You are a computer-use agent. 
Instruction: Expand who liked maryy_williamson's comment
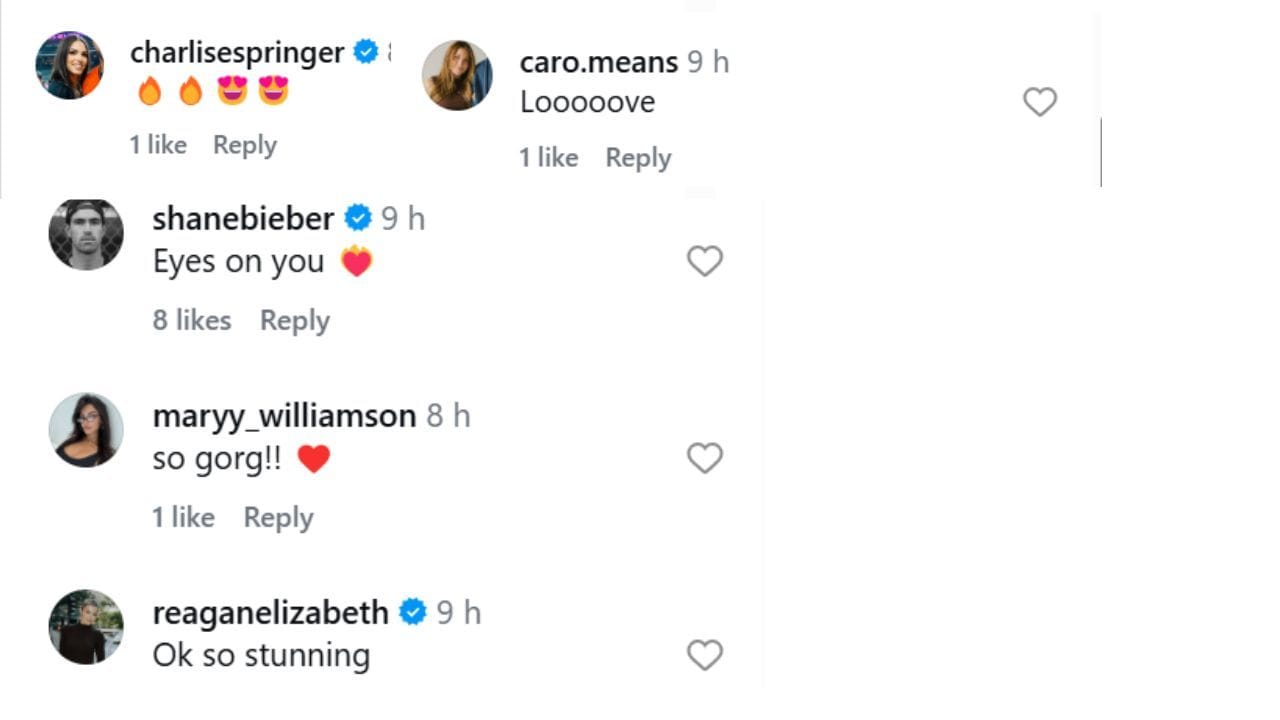pos(181,517)
